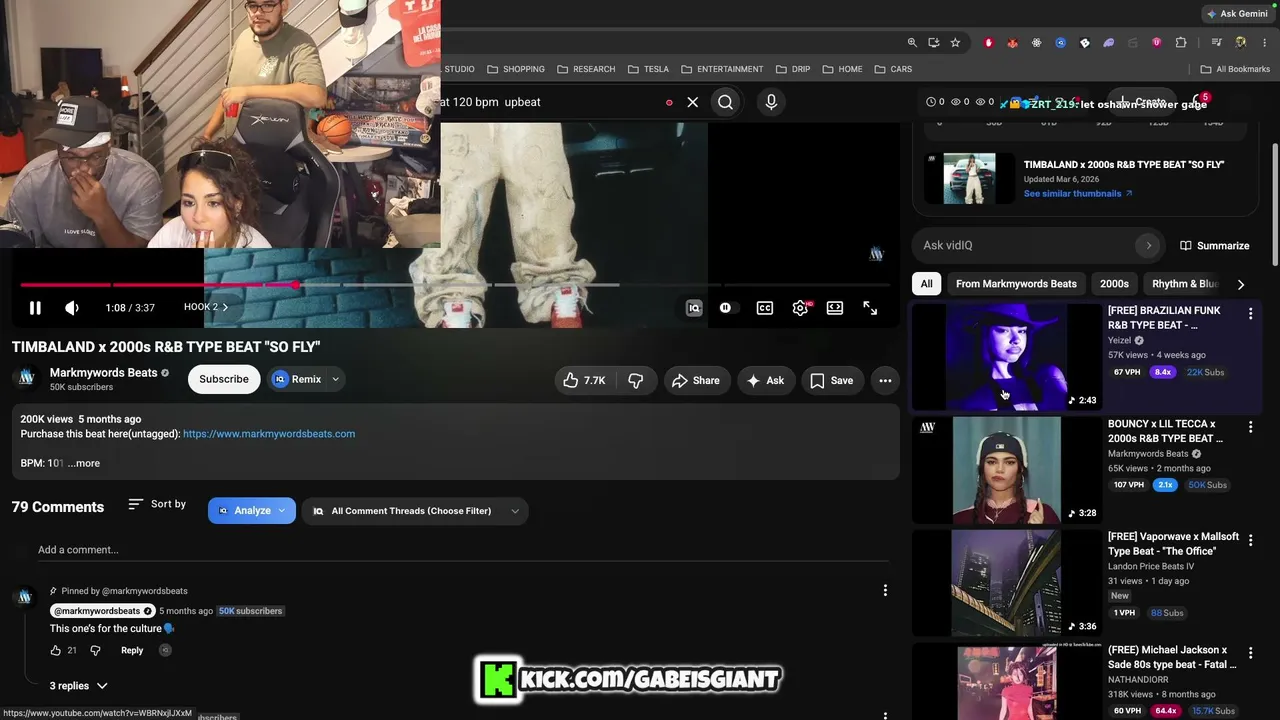Click the vidIQ Summarize button
Viewport: 1280px width, 720px height.
(x=1215, y=245)
